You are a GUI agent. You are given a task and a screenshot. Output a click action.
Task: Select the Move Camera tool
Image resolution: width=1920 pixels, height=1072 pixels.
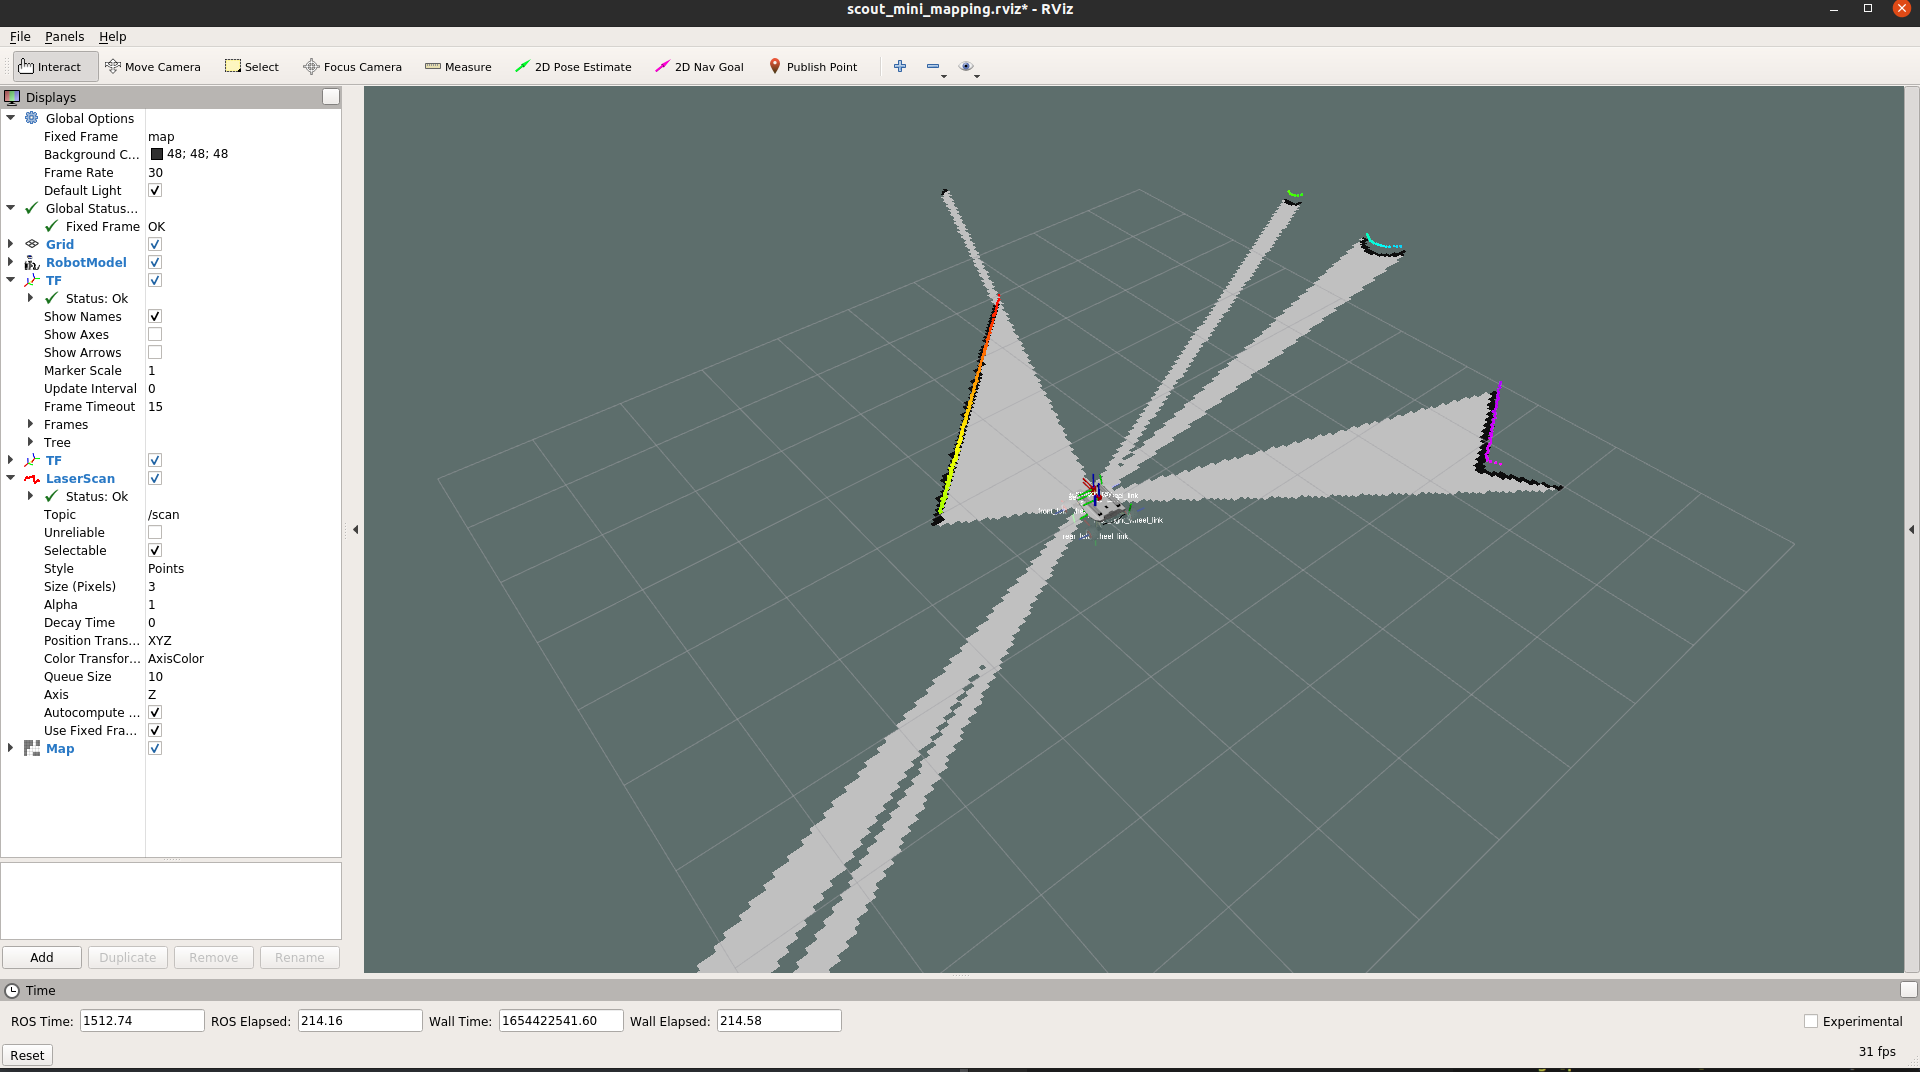pyautogui.click(x=153, y=67)
